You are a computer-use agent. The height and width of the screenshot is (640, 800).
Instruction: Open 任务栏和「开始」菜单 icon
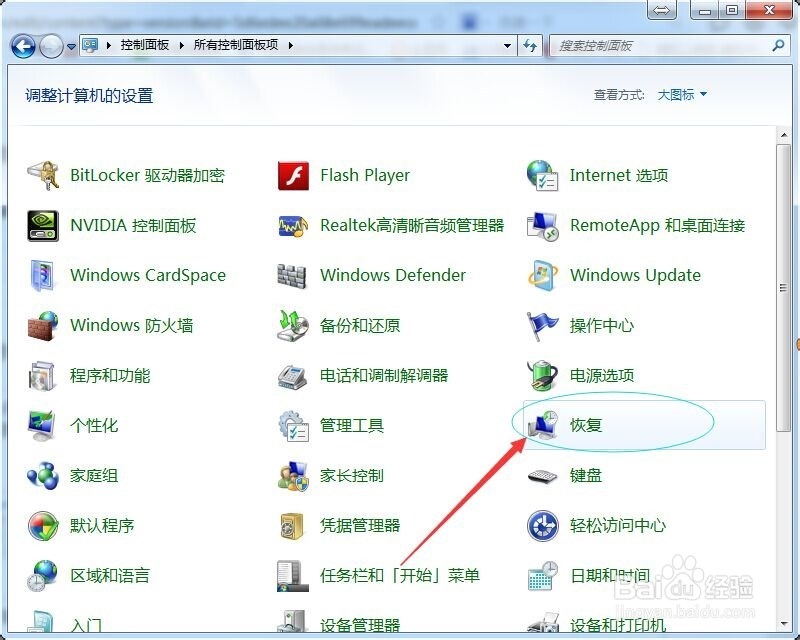point(293,576)
